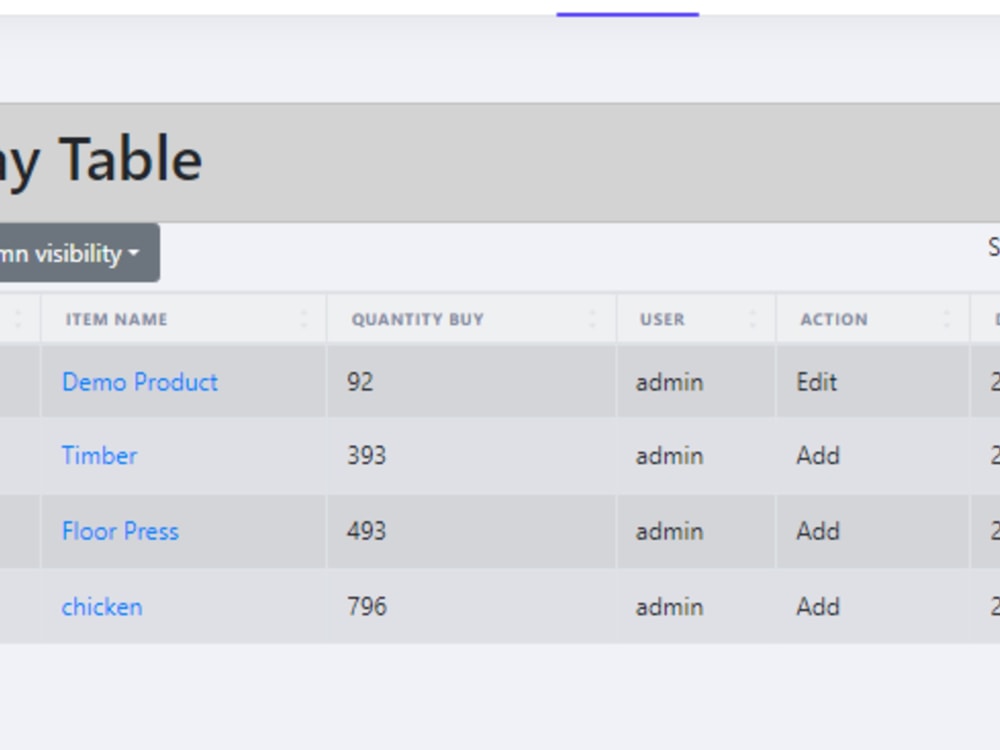Click the QUANTITY BUY header text

(x=418, y=319)
